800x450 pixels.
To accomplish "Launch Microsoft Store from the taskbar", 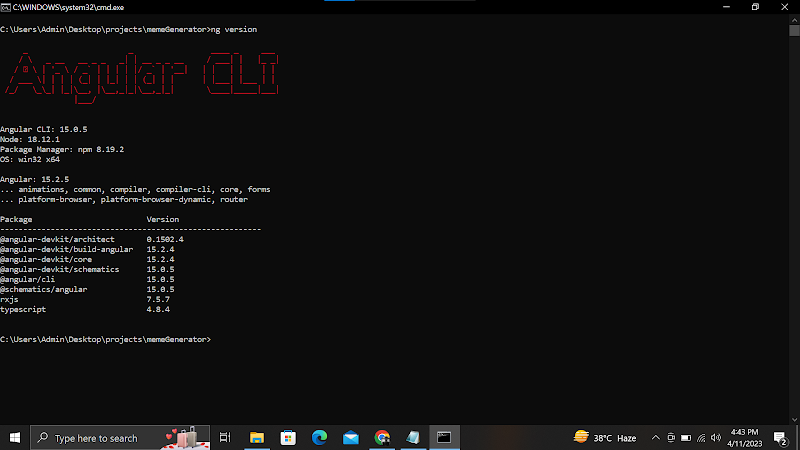I will [288, 438].
